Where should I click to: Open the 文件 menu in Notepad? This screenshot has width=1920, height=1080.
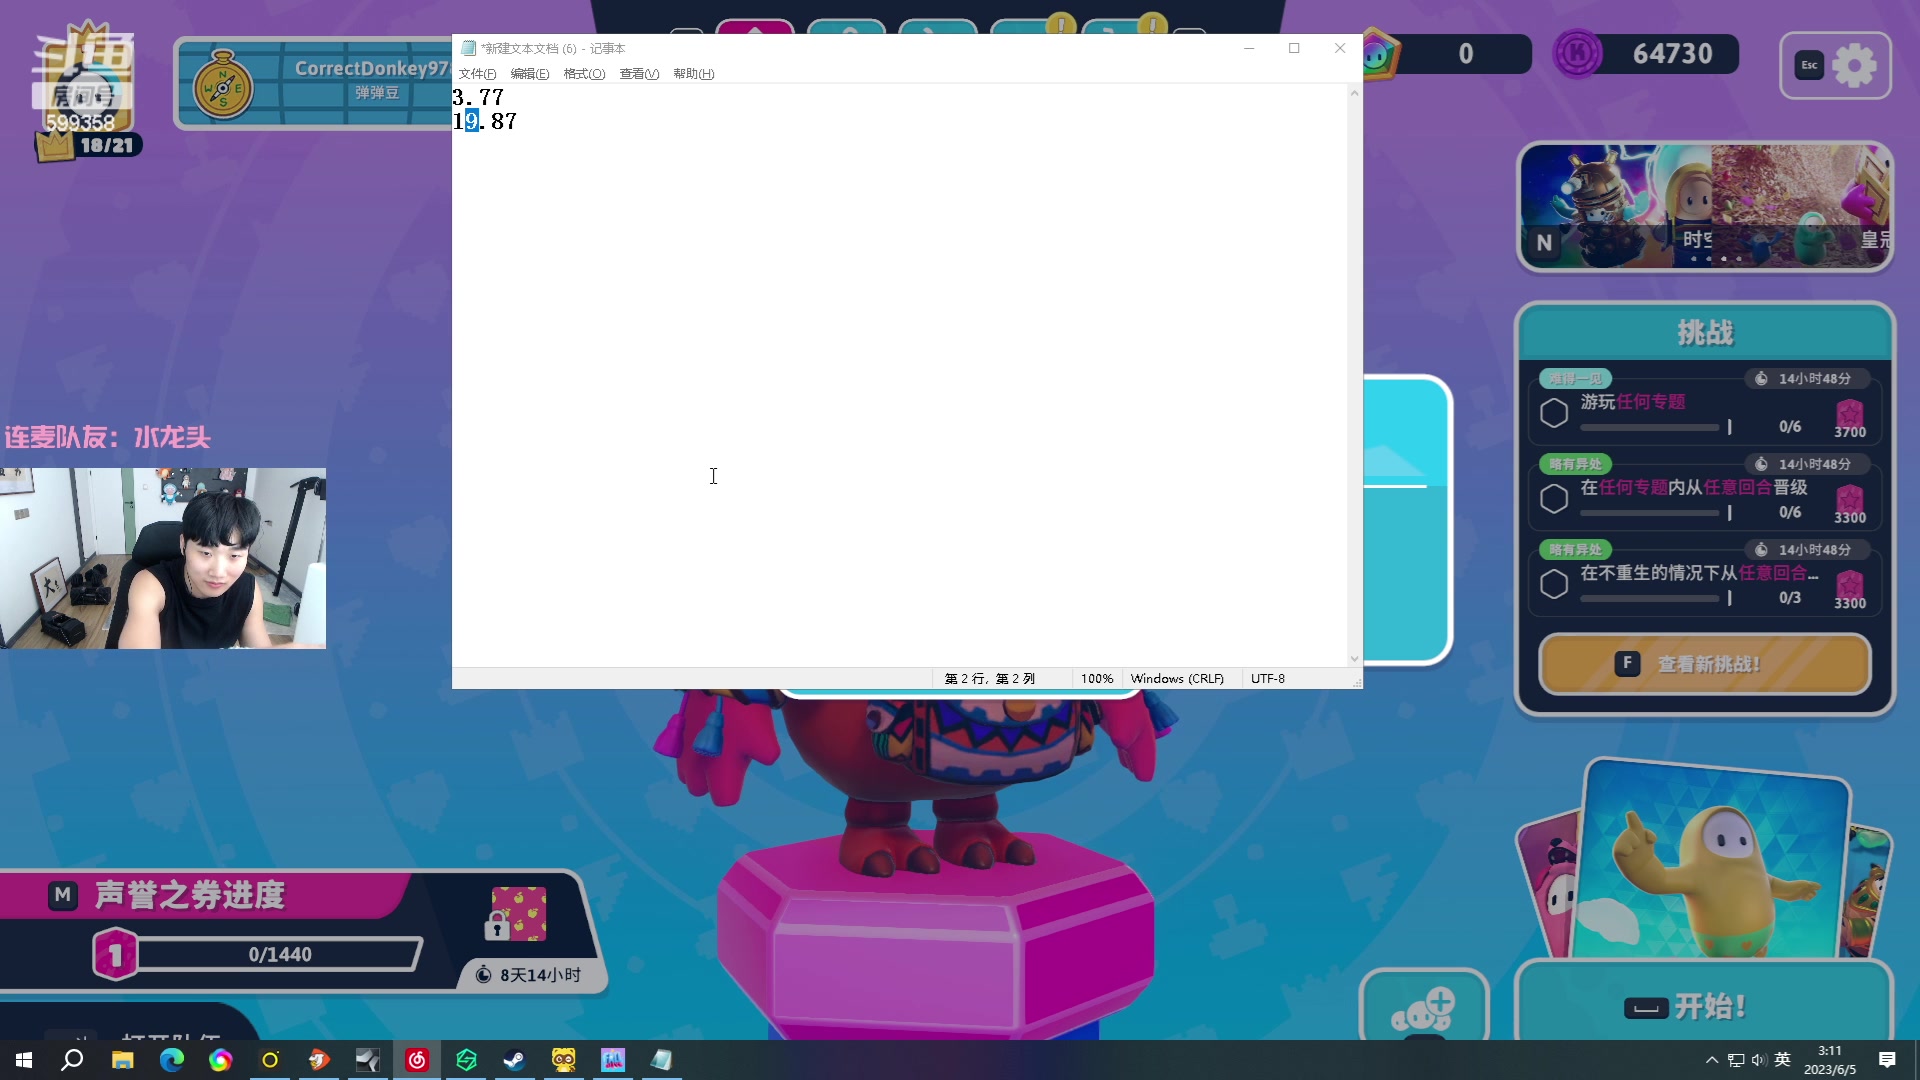pos(477,74)
